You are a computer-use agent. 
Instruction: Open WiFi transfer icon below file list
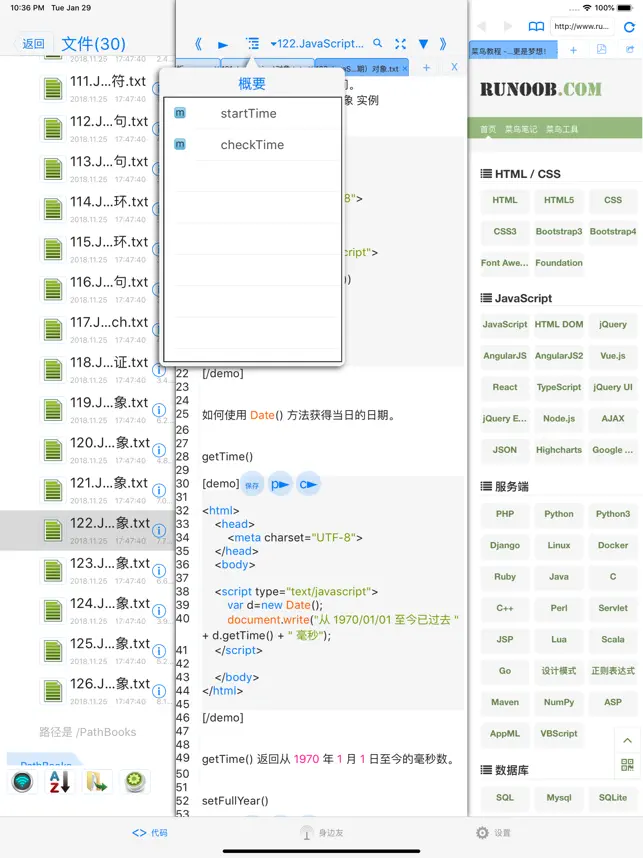pyautogui.click(x=22, y=781)
